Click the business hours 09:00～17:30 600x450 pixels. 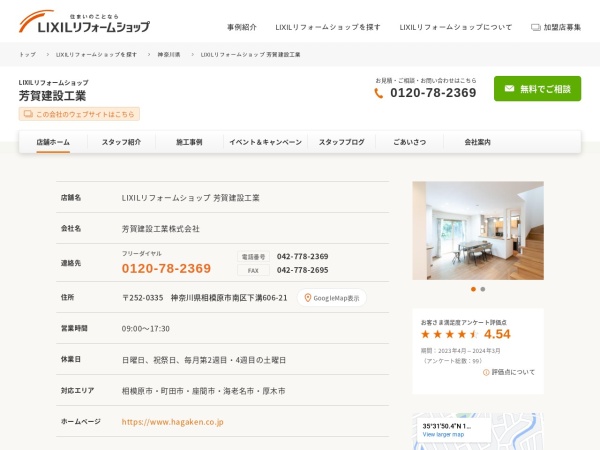[x=146, y=329]
